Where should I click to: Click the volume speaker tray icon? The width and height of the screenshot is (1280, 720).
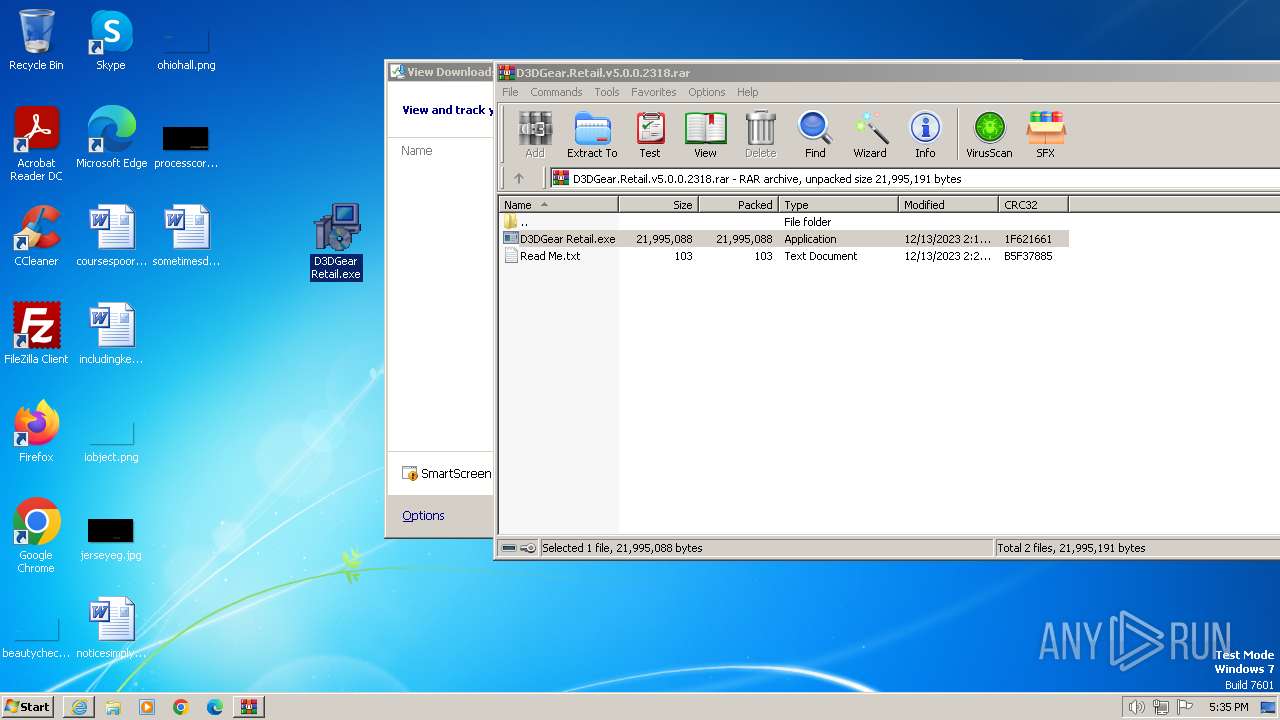coord(1136,707)
